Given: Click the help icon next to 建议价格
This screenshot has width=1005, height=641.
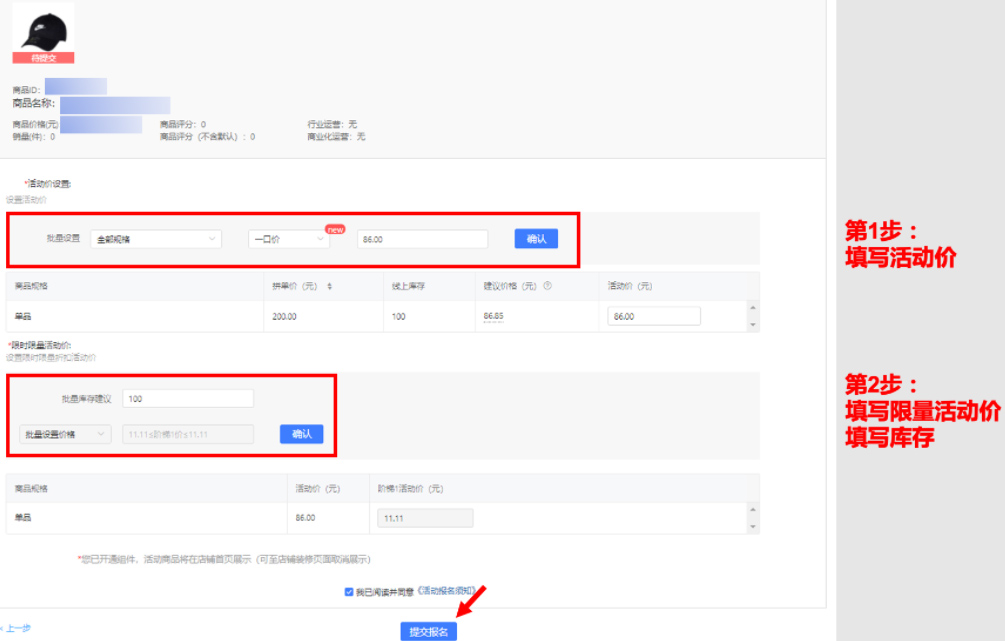Looking at the screenshot, I should [548, 286].
